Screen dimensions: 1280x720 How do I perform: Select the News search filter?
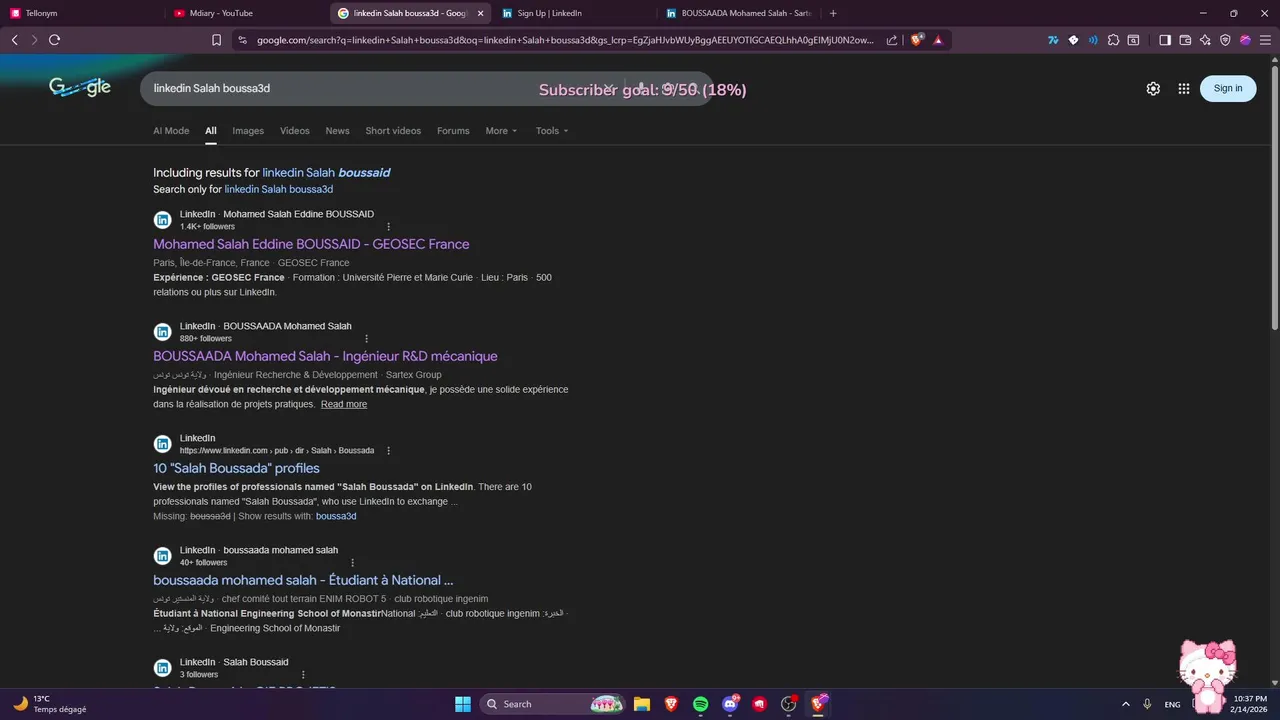337,131
